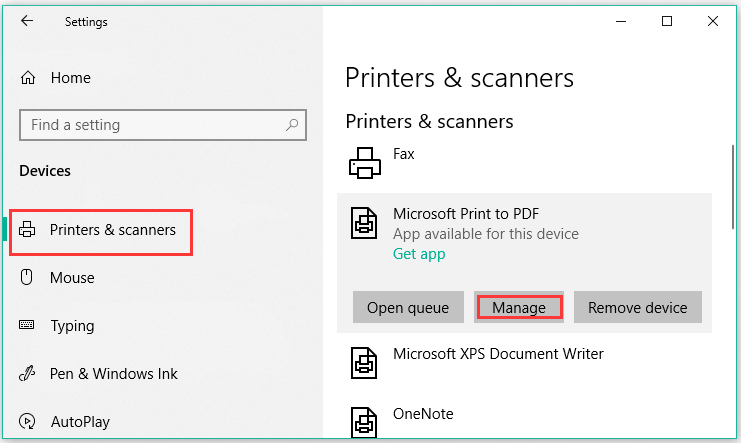Image resolution: width=741 pixels, height=443 pixels.
Task: Click the 'App available for this device' text
Action: pyautogui.click(x=486, y=234)
